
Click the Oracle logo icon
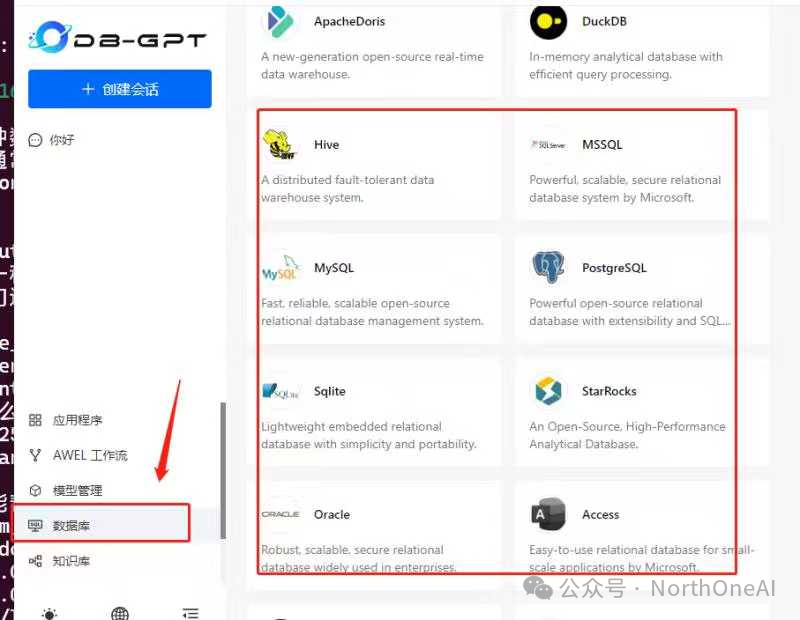280,514
